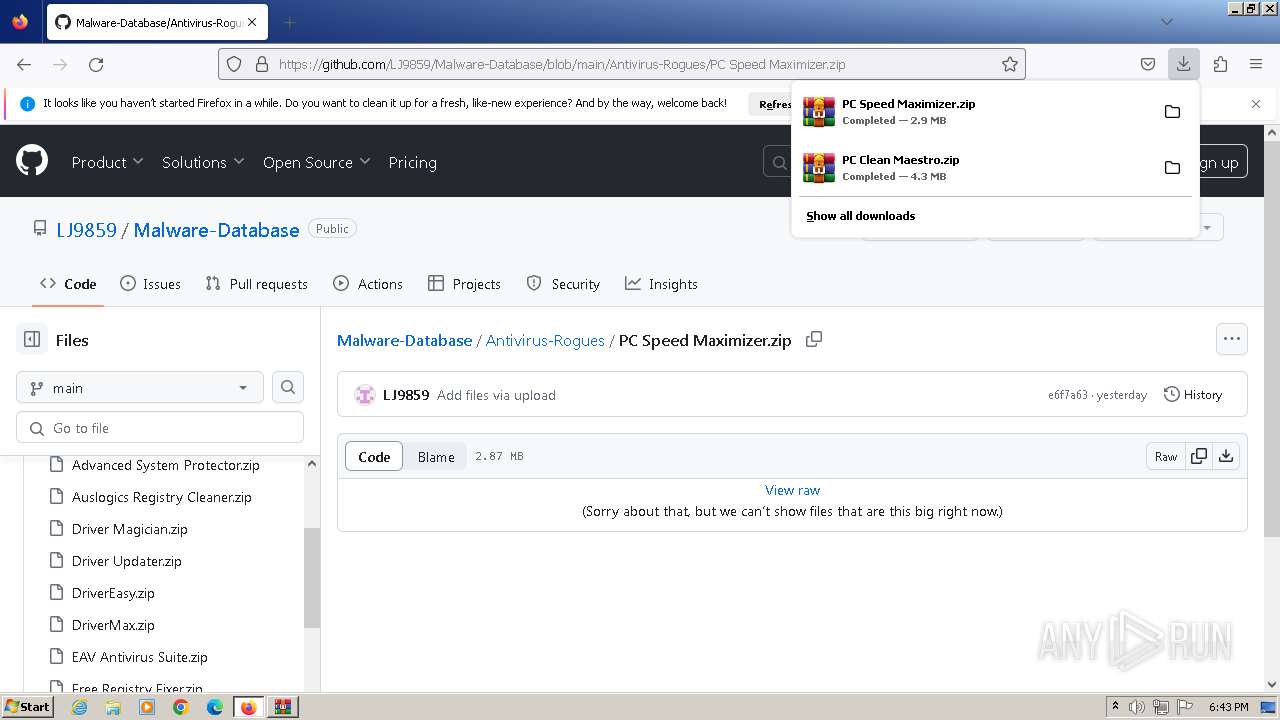Copy raw file contents icon
Image resolution: width=1280 pixels, height=720 pixels.
(1198, 456)
